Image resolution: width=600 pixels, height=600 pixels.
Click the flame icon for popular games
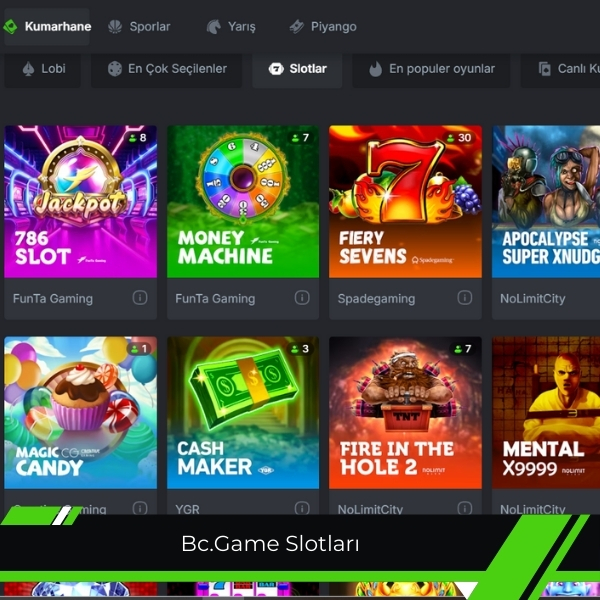pyautogui.click(x=375, y=69)
